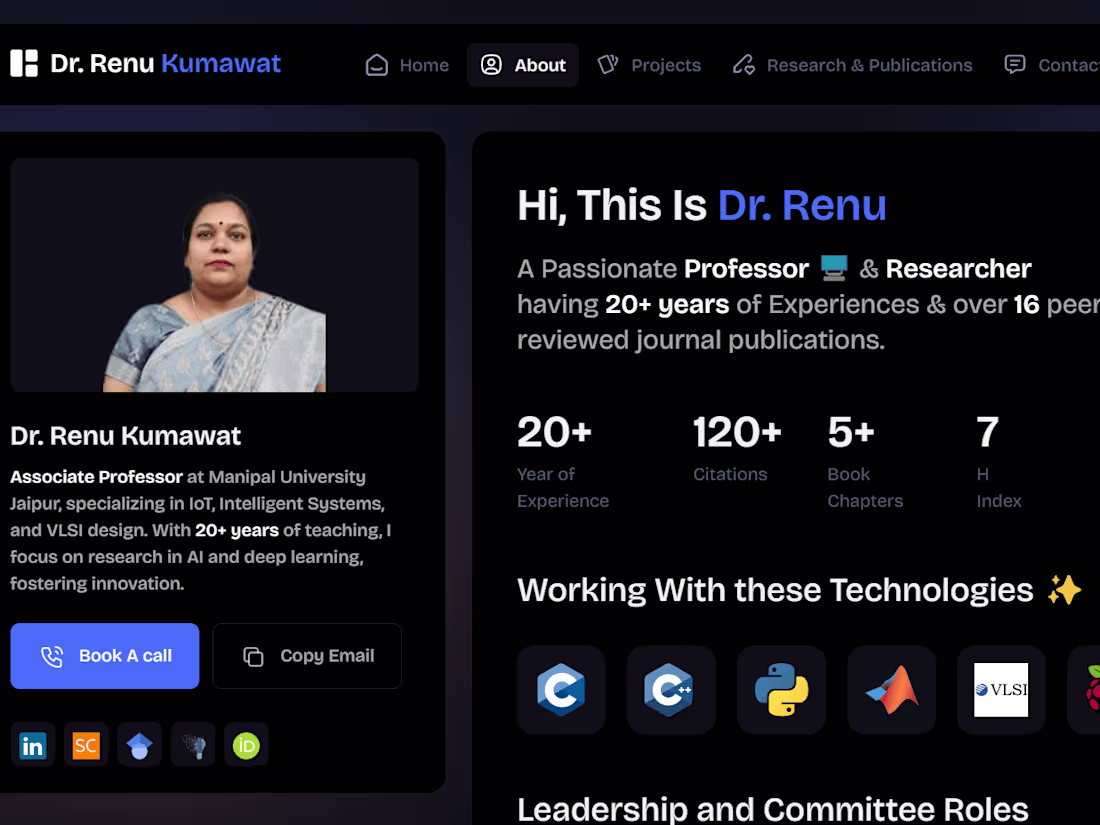The height and width of the screenshot is (825, 1100).
Task: Open the Contact nav item
Action: pos(1050,65)
